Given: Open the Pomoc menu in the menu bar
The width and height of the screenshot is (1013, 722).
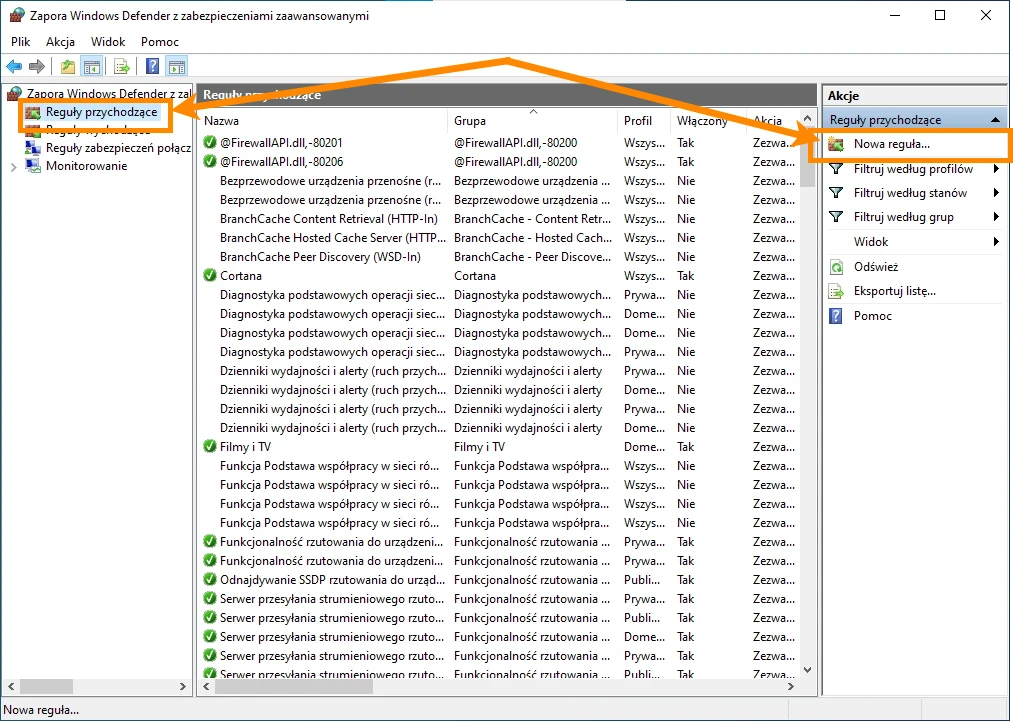Looking at the screenshot, I should pyautogui.click(x=160, y=42).
